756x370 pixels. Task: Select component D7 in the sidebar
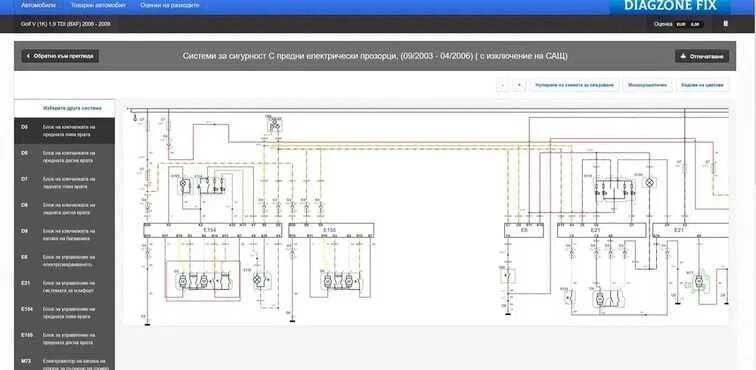tap(65, 183)
